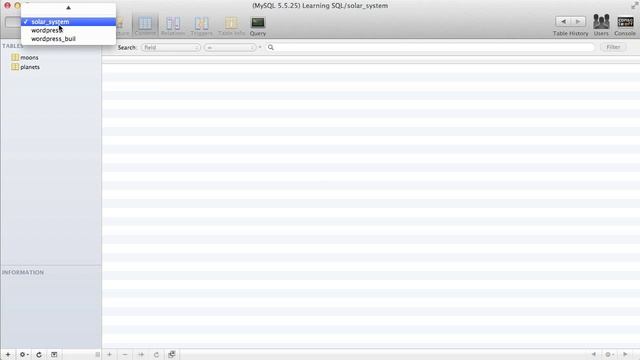Reload the table content
Viewport: 640px width, 360px height.
coord(156,354)
